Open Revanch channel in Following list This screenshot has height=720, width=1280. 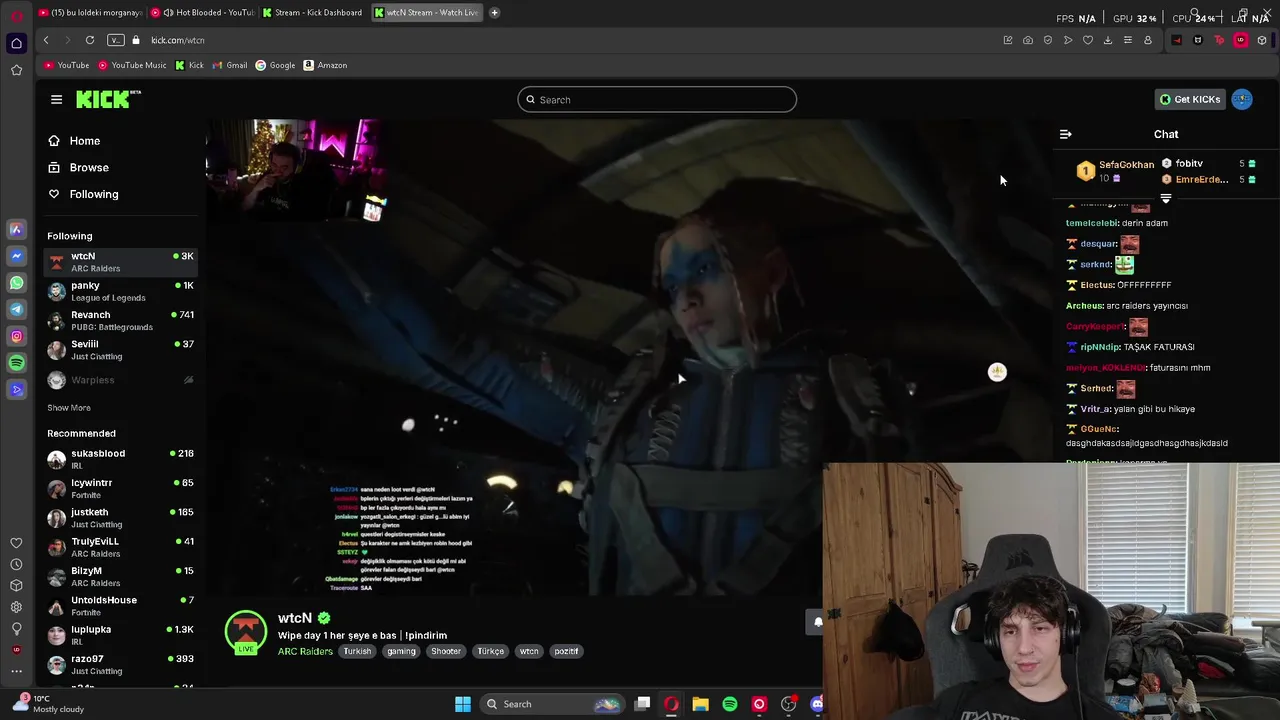coord(120,320)
